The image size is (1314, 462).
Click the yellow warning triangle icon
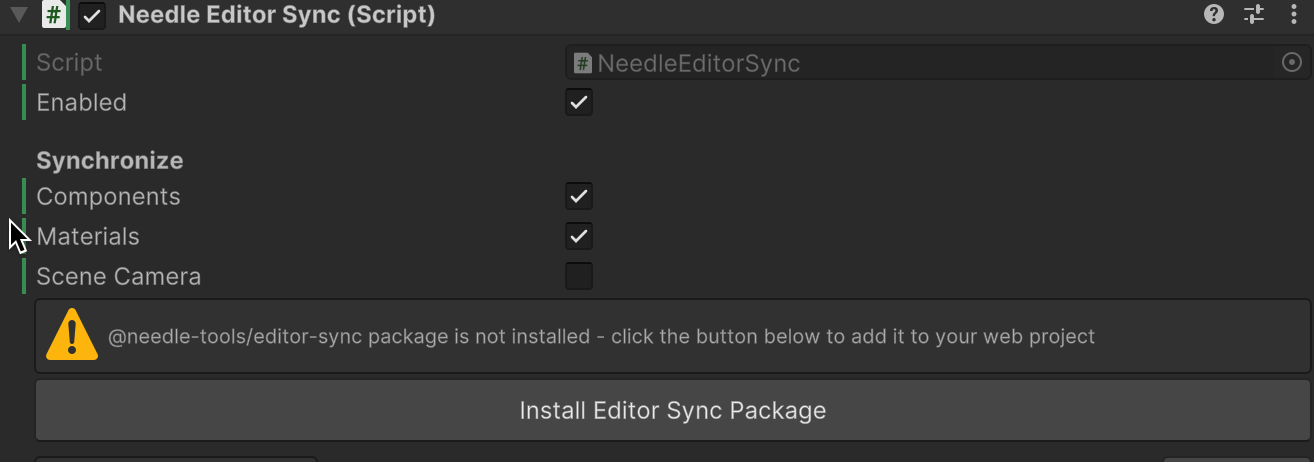click(x=72, y=335)
